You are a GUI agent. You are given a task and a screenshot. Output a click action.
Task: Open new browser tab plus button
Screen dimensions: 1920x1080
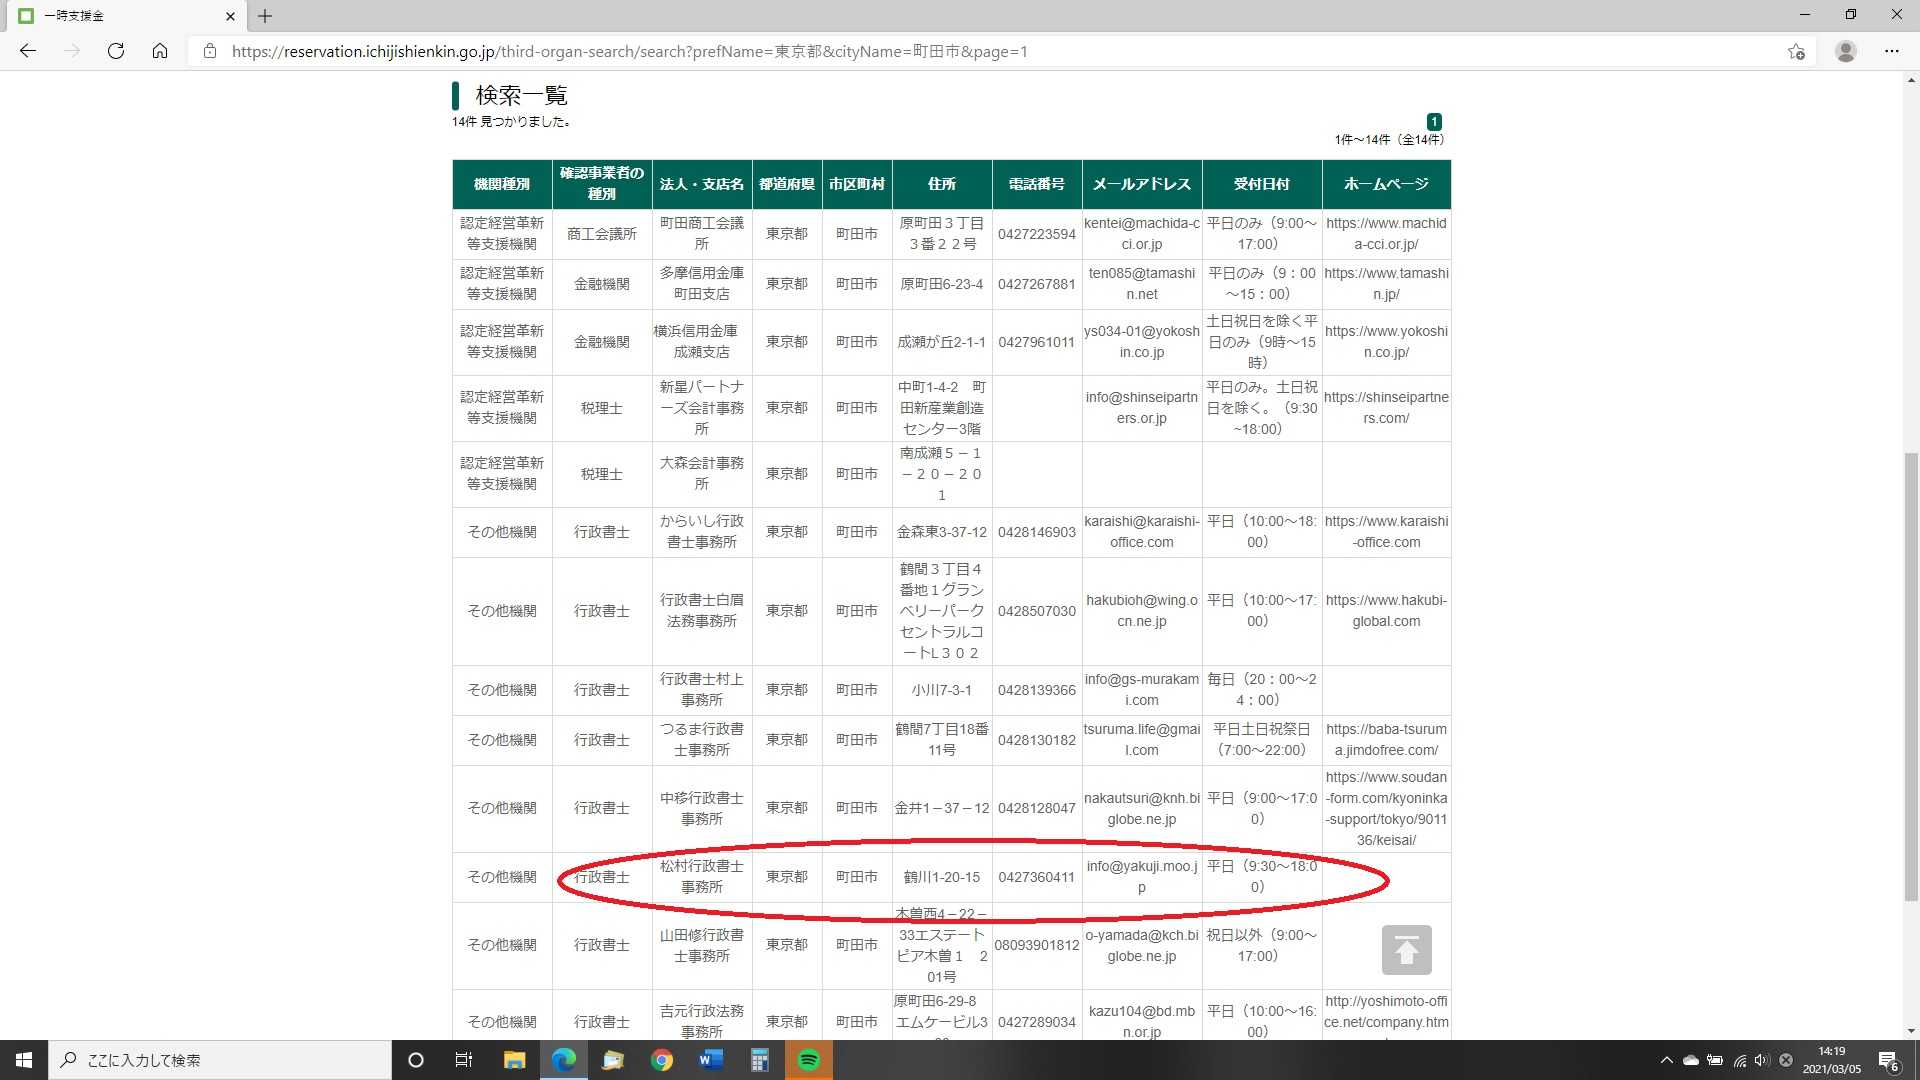pos(265,16)
